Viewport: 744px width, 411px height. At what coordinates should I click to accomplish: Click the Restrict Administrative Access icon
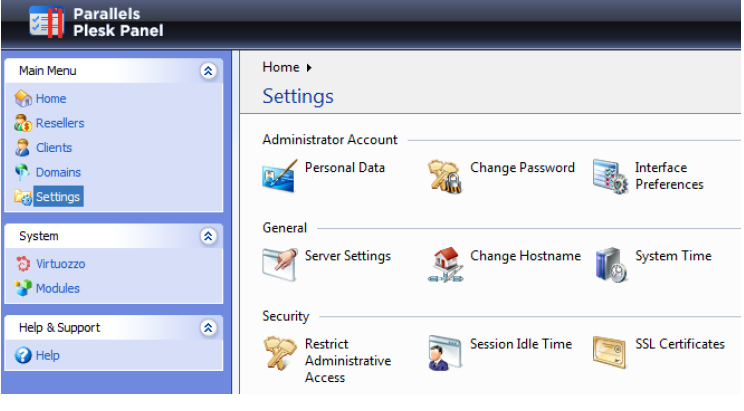click(x=279, y=353)
